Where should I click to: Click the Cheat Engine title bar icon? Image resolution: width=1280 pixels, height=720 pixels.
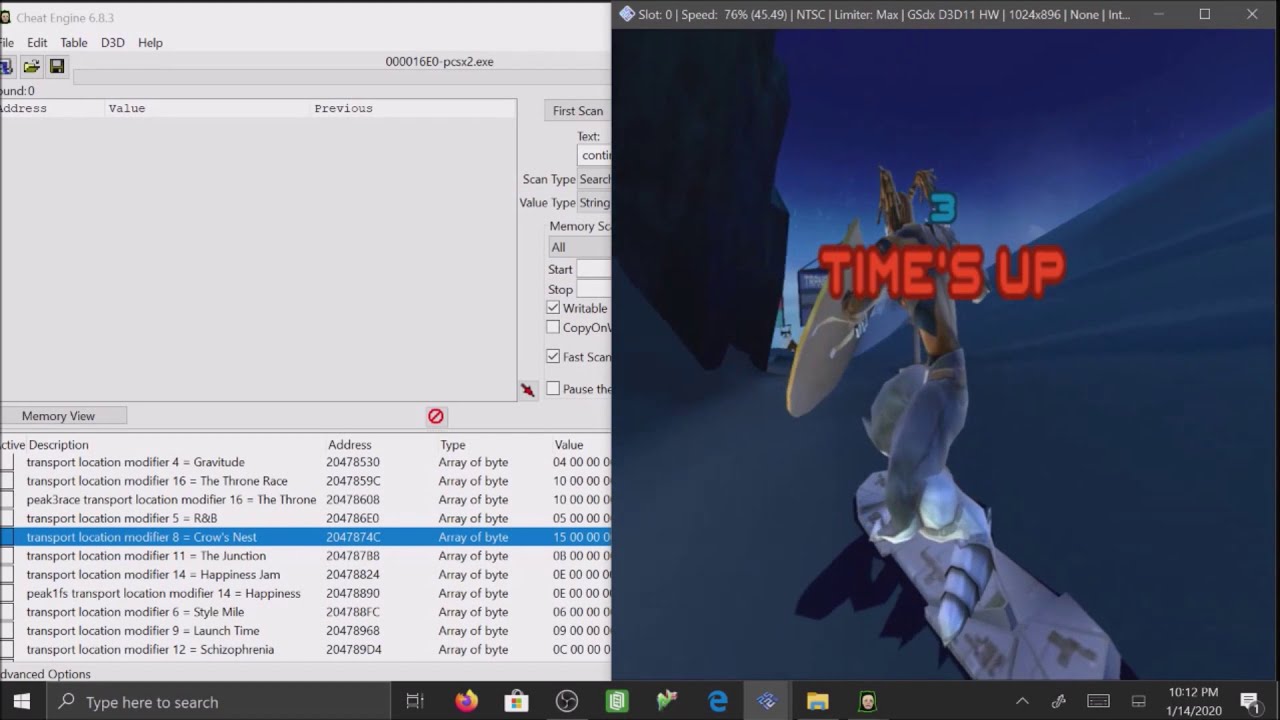5,17
